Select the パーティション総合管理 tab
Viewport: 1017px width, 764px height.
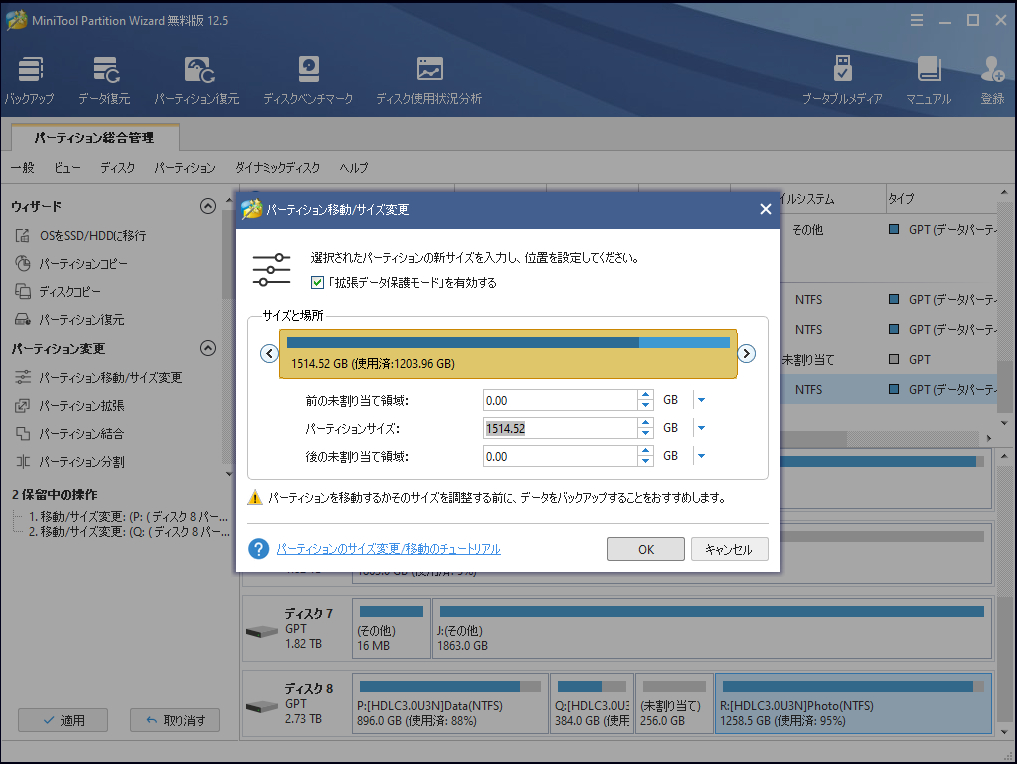(x=95, y=137)
